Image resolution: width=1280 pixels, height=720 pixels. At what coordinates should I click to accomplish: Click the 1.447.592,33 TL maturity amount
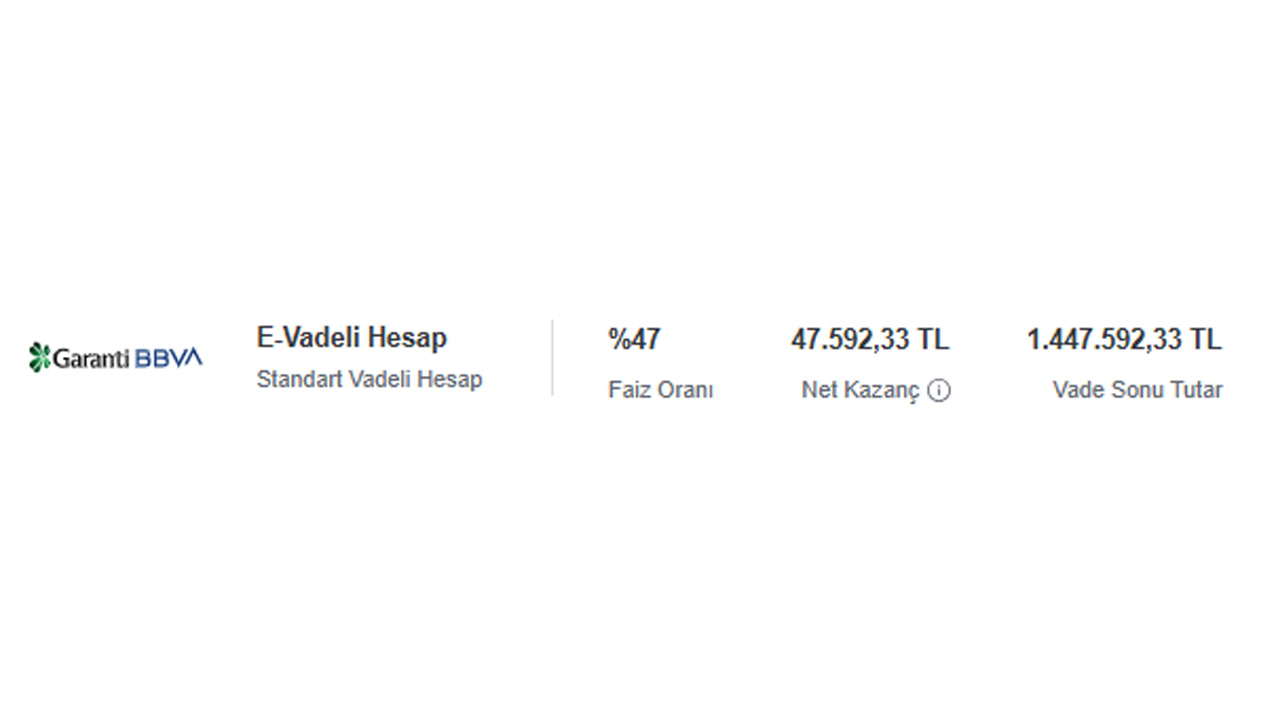click(x=1124, y=340)
